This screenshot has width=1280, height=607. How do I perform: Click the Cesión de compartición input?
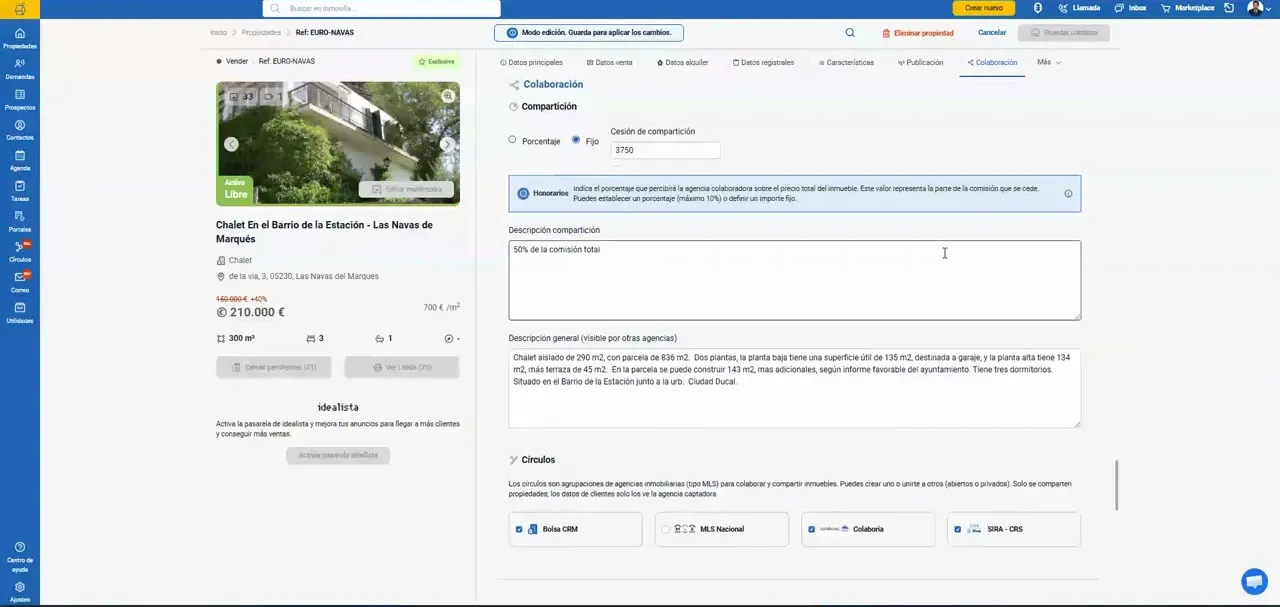tap(665, 150)
